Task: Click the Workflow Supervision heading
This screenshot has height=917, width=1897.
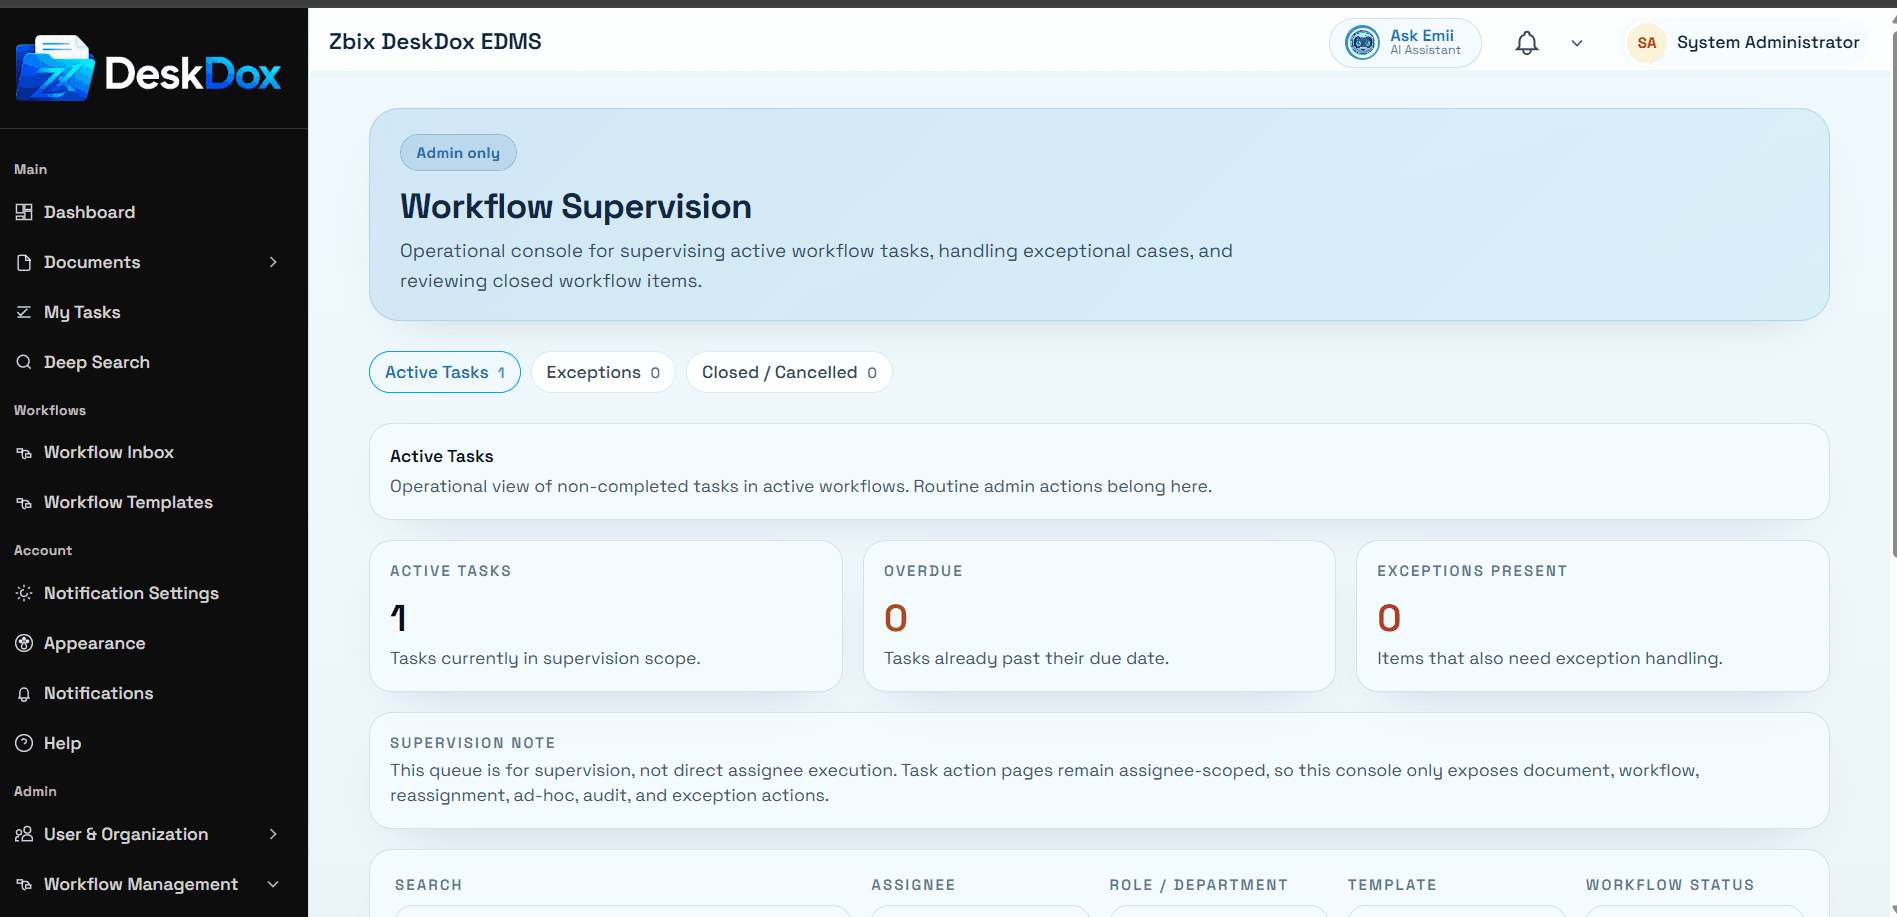Action: pyautogui.click(x=576, y=206)
